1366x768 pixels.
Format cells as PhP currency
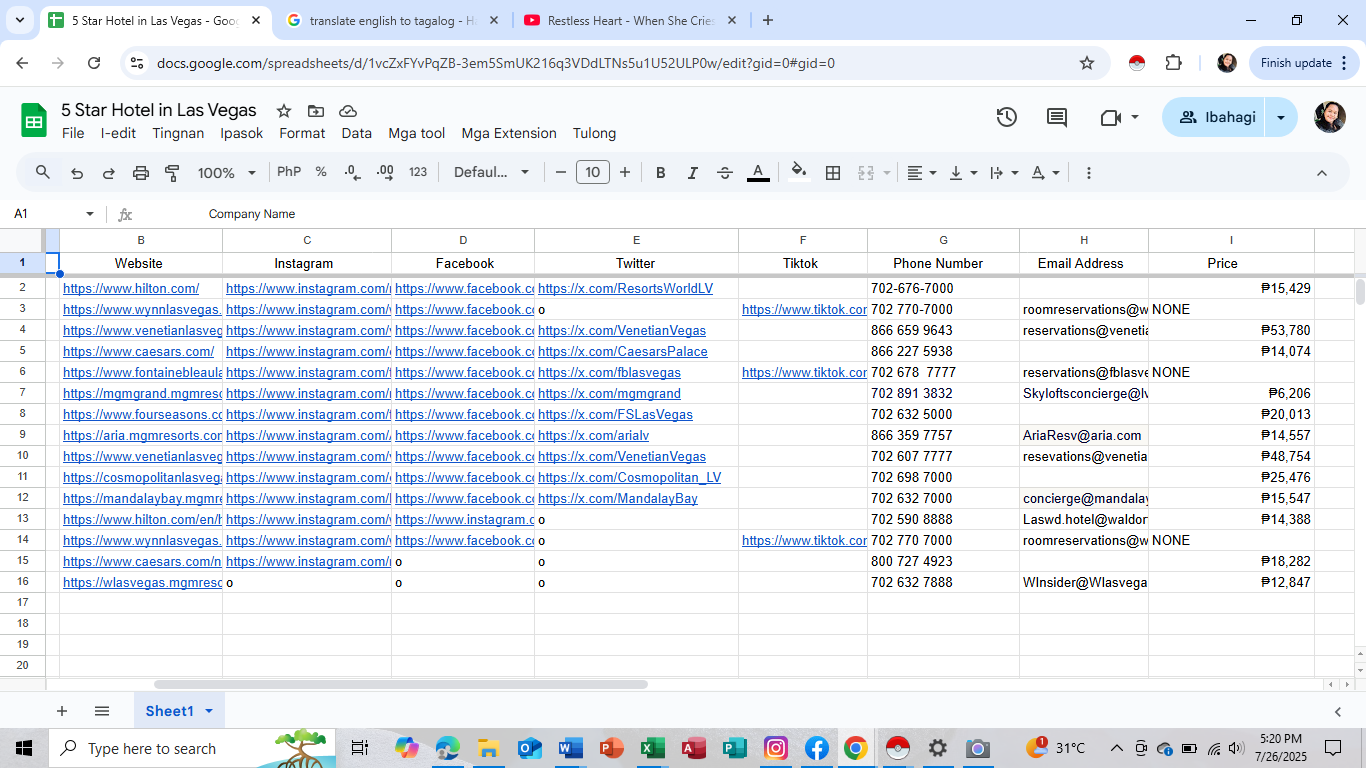289,172
